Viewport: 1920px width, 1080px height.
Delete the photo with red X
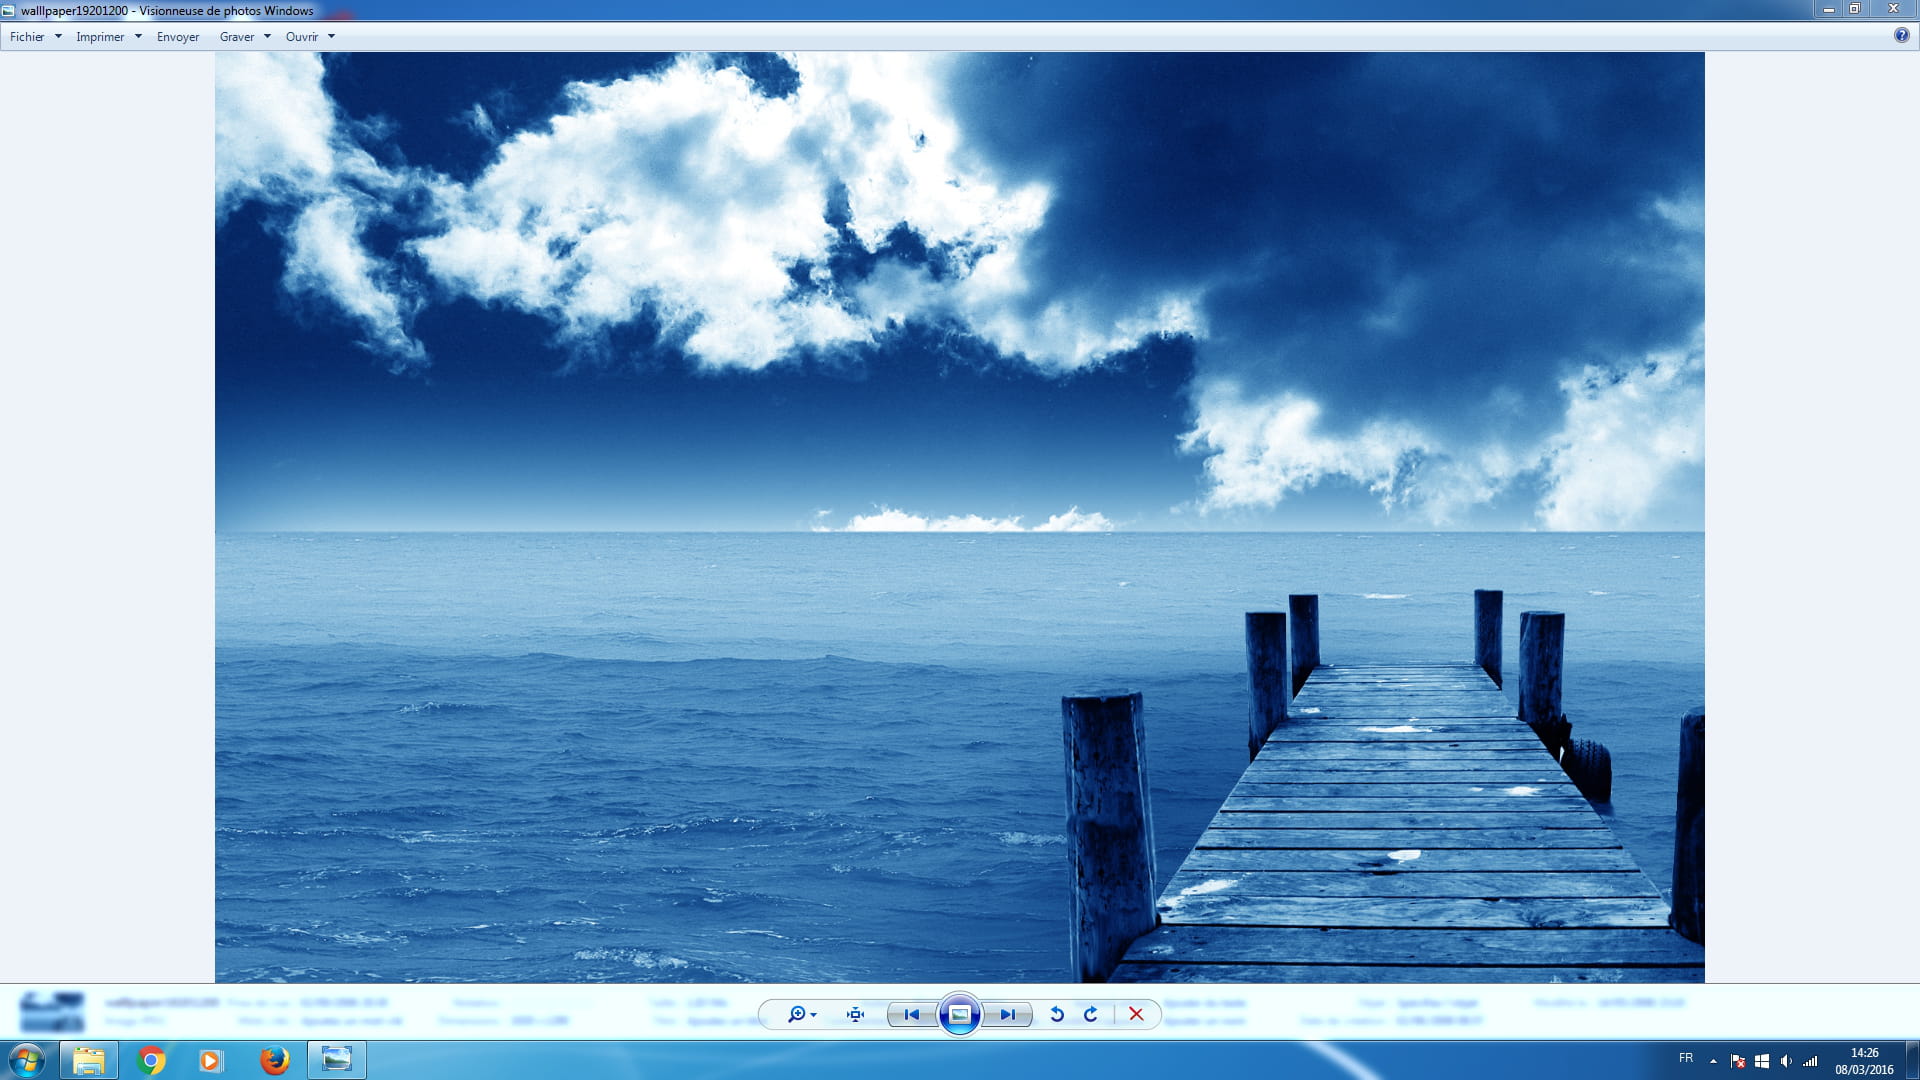[x=1136, y=1014]
